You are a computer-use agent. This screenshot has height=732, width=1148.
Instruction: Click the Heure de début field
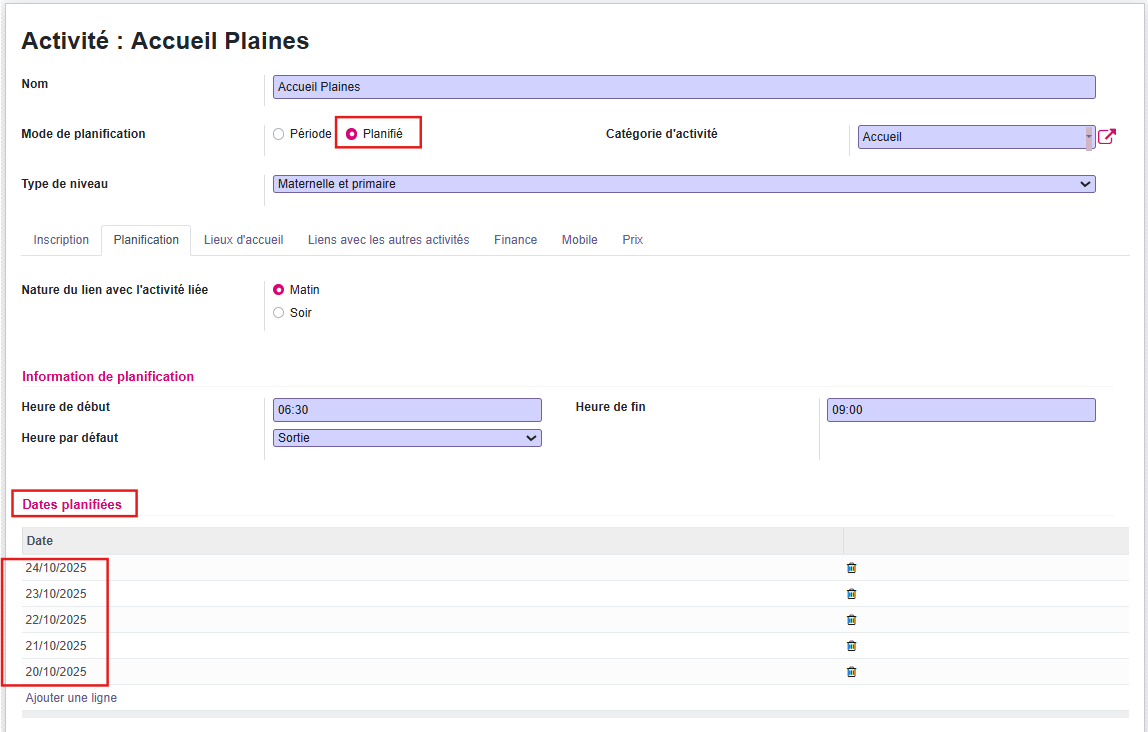pyautogui.click(x=407, y=410)
